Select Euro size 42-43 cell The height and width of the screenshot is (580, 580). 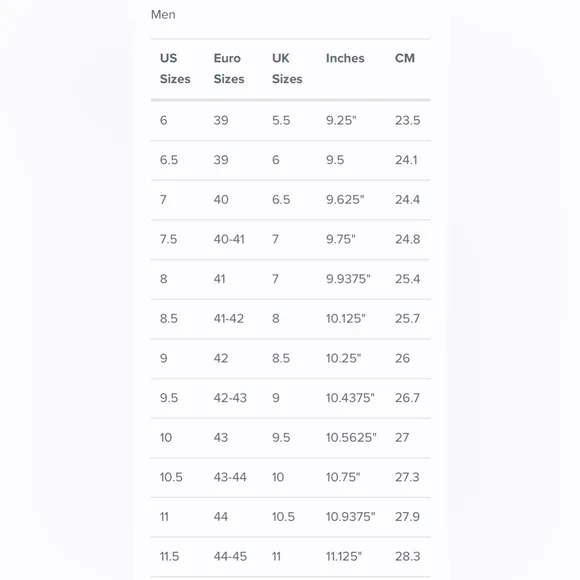tap(230, 398)
